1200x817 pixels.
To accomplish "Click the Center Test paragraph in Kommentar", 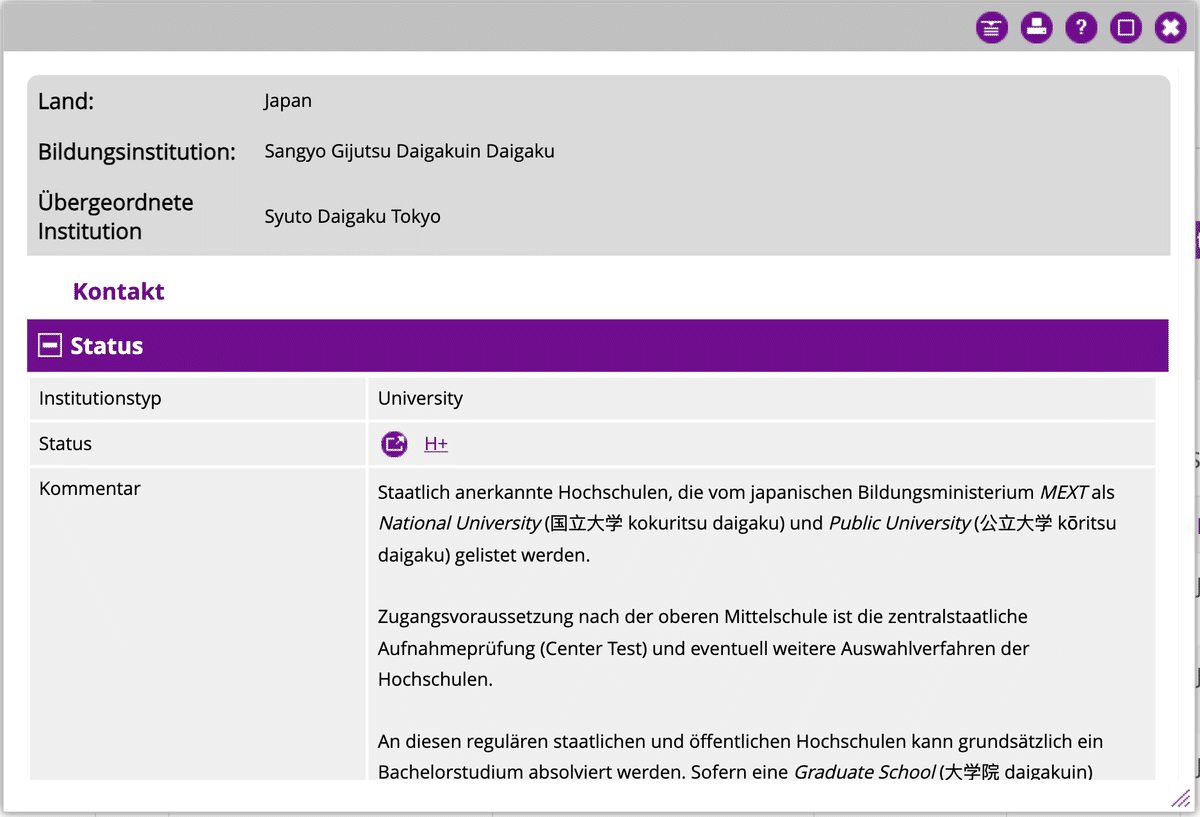I will [x=703, y=648].
